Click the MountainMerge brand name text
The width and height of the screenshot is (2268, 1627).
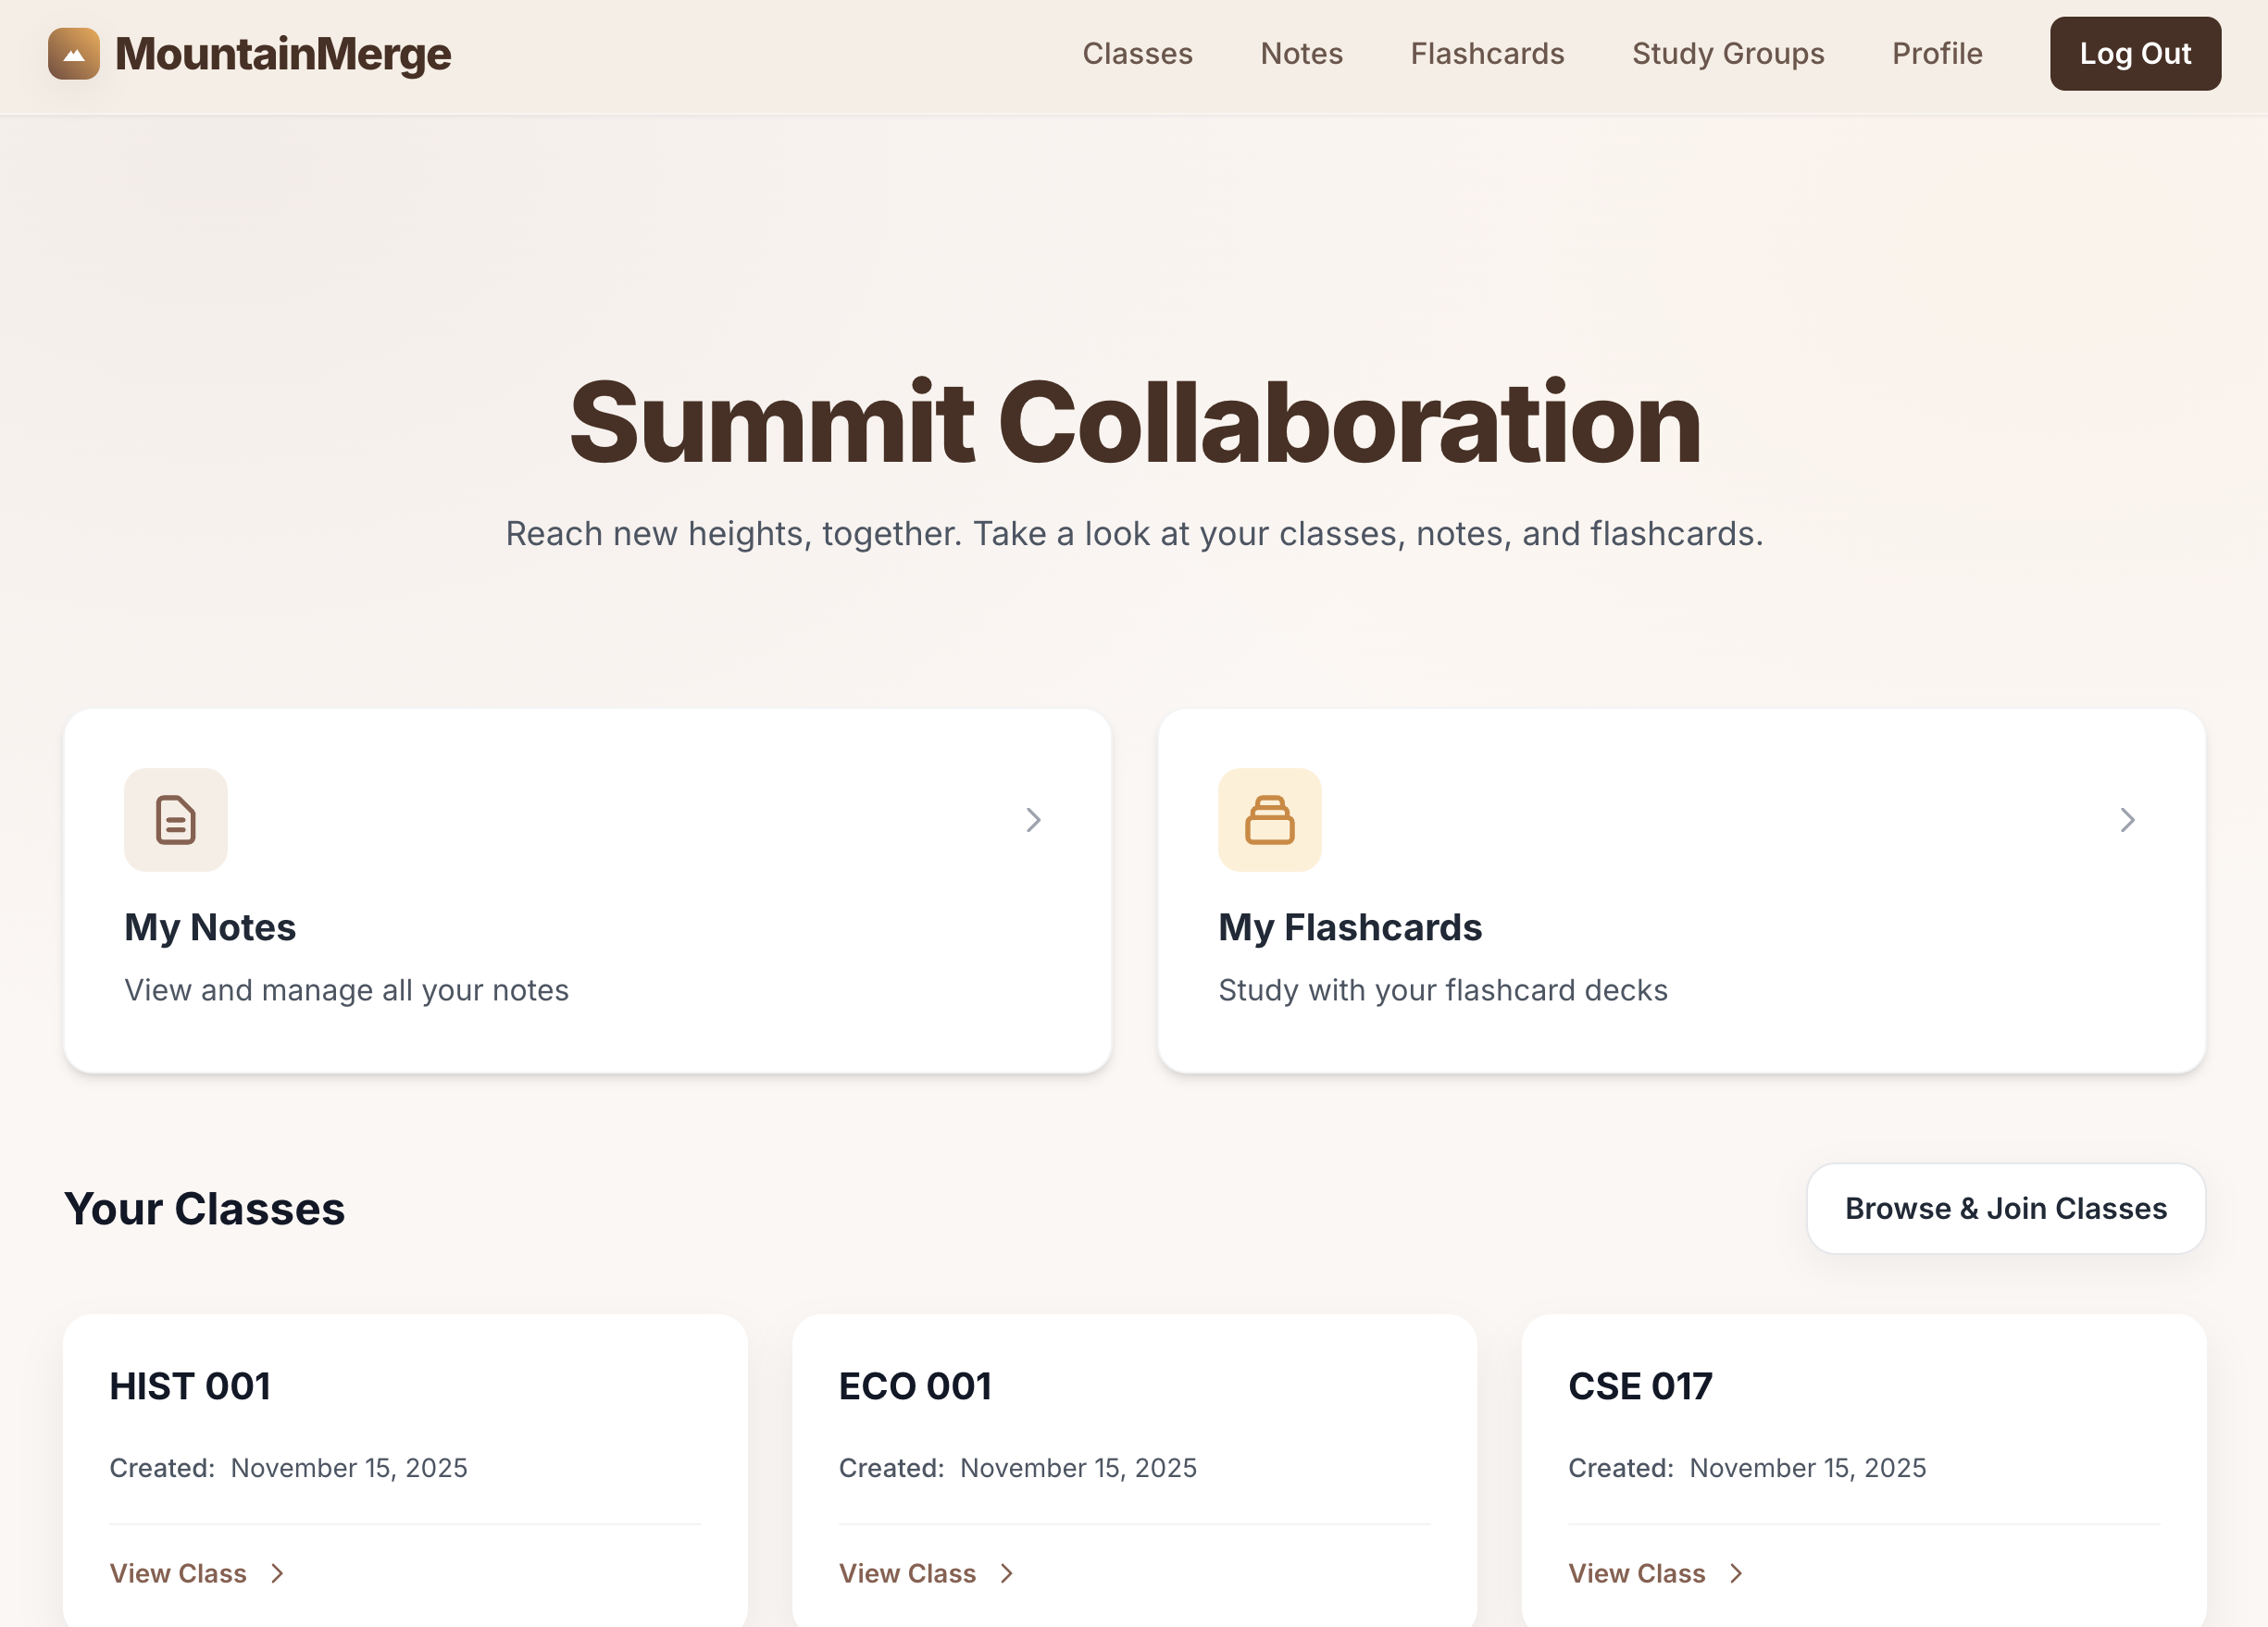pyautogui.click(x=283, y=54)
